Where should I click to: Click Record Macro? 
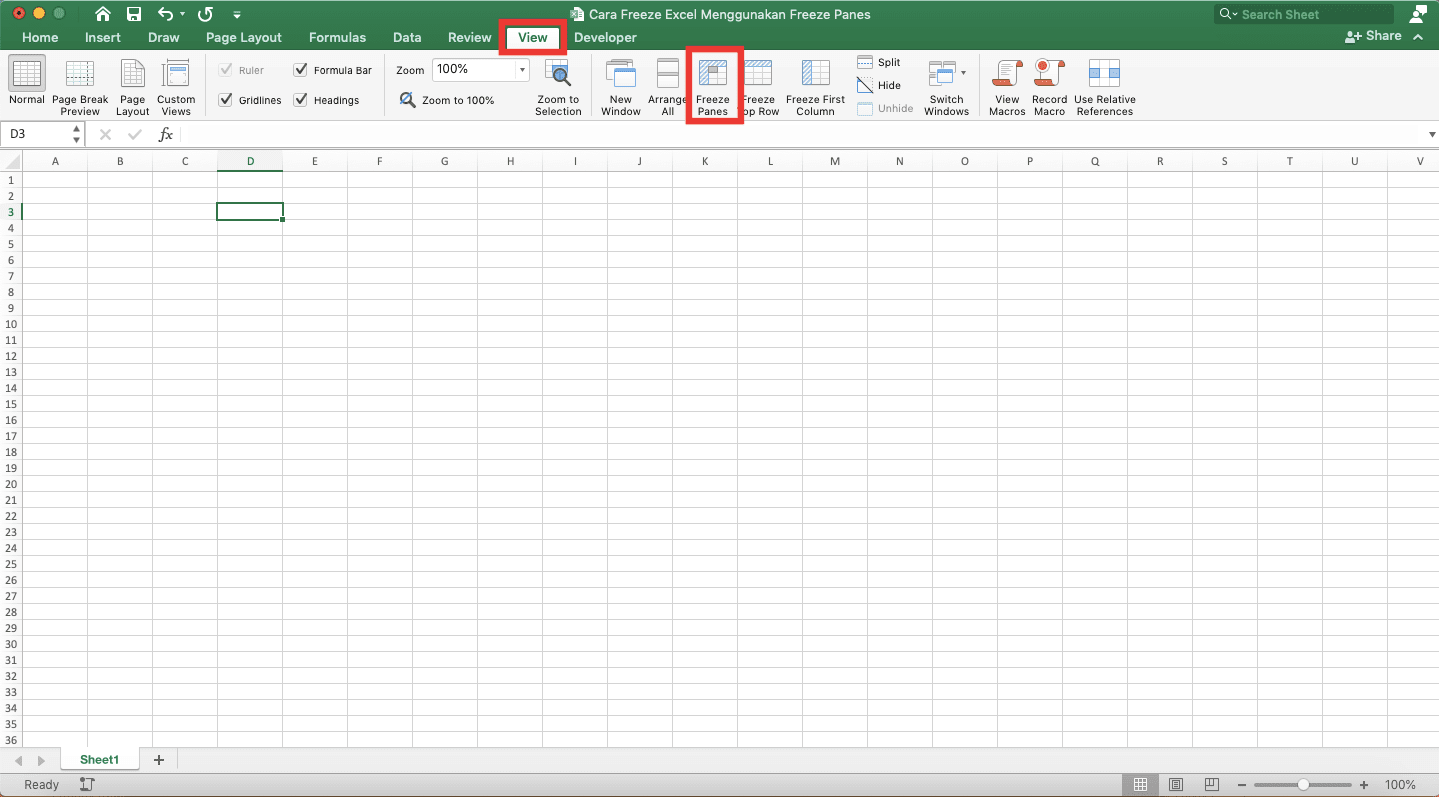[x=1049, y=88]
